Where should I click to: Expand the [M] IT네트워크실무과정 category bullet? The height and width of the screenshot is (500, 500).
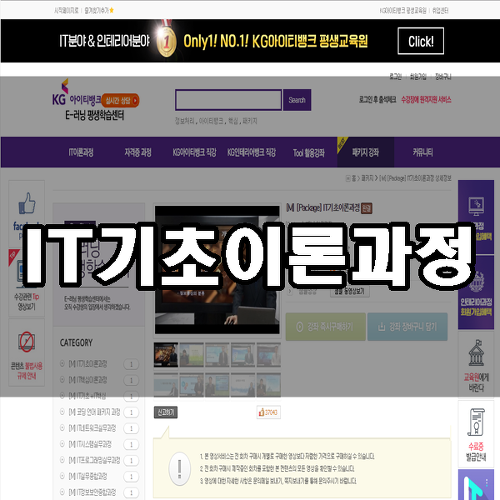62,428
